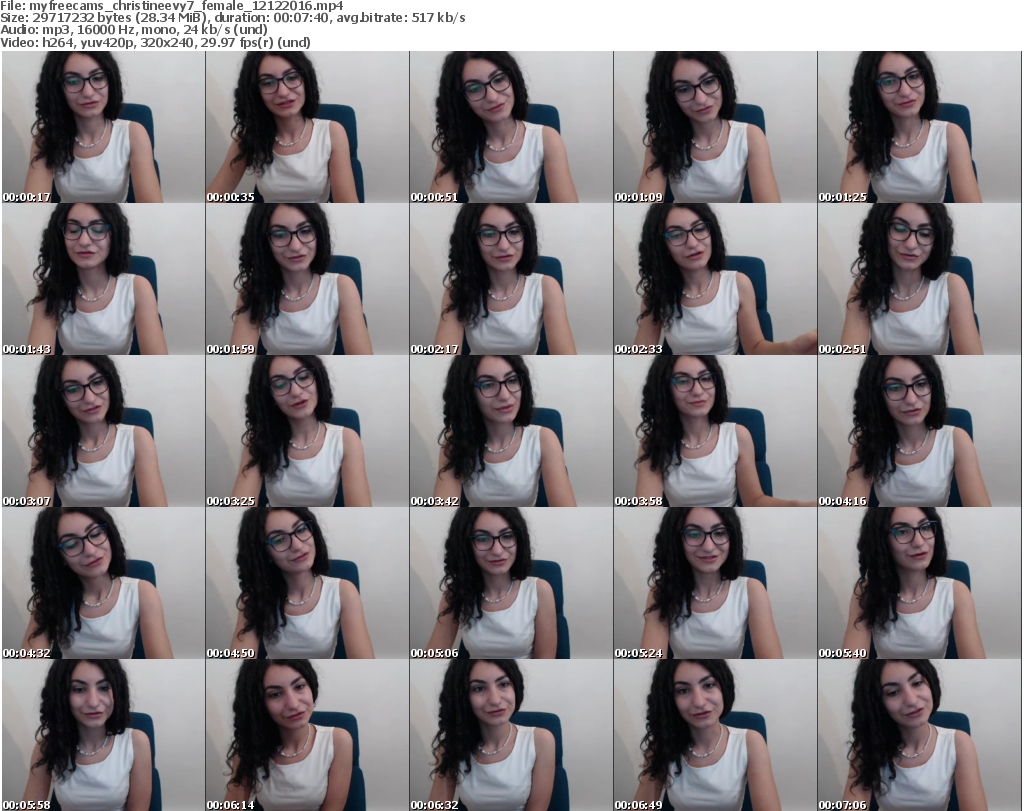Click the thumbnail frame at 00:07:06
1024x811 pixels.
point(919,735)
